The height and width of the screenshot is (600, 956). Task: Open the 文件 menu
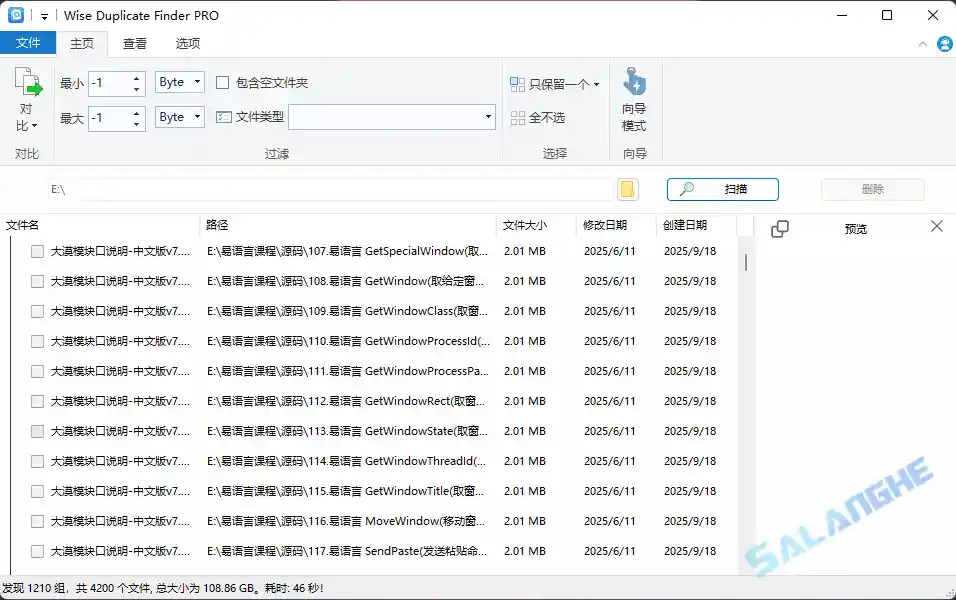(29, 44)
